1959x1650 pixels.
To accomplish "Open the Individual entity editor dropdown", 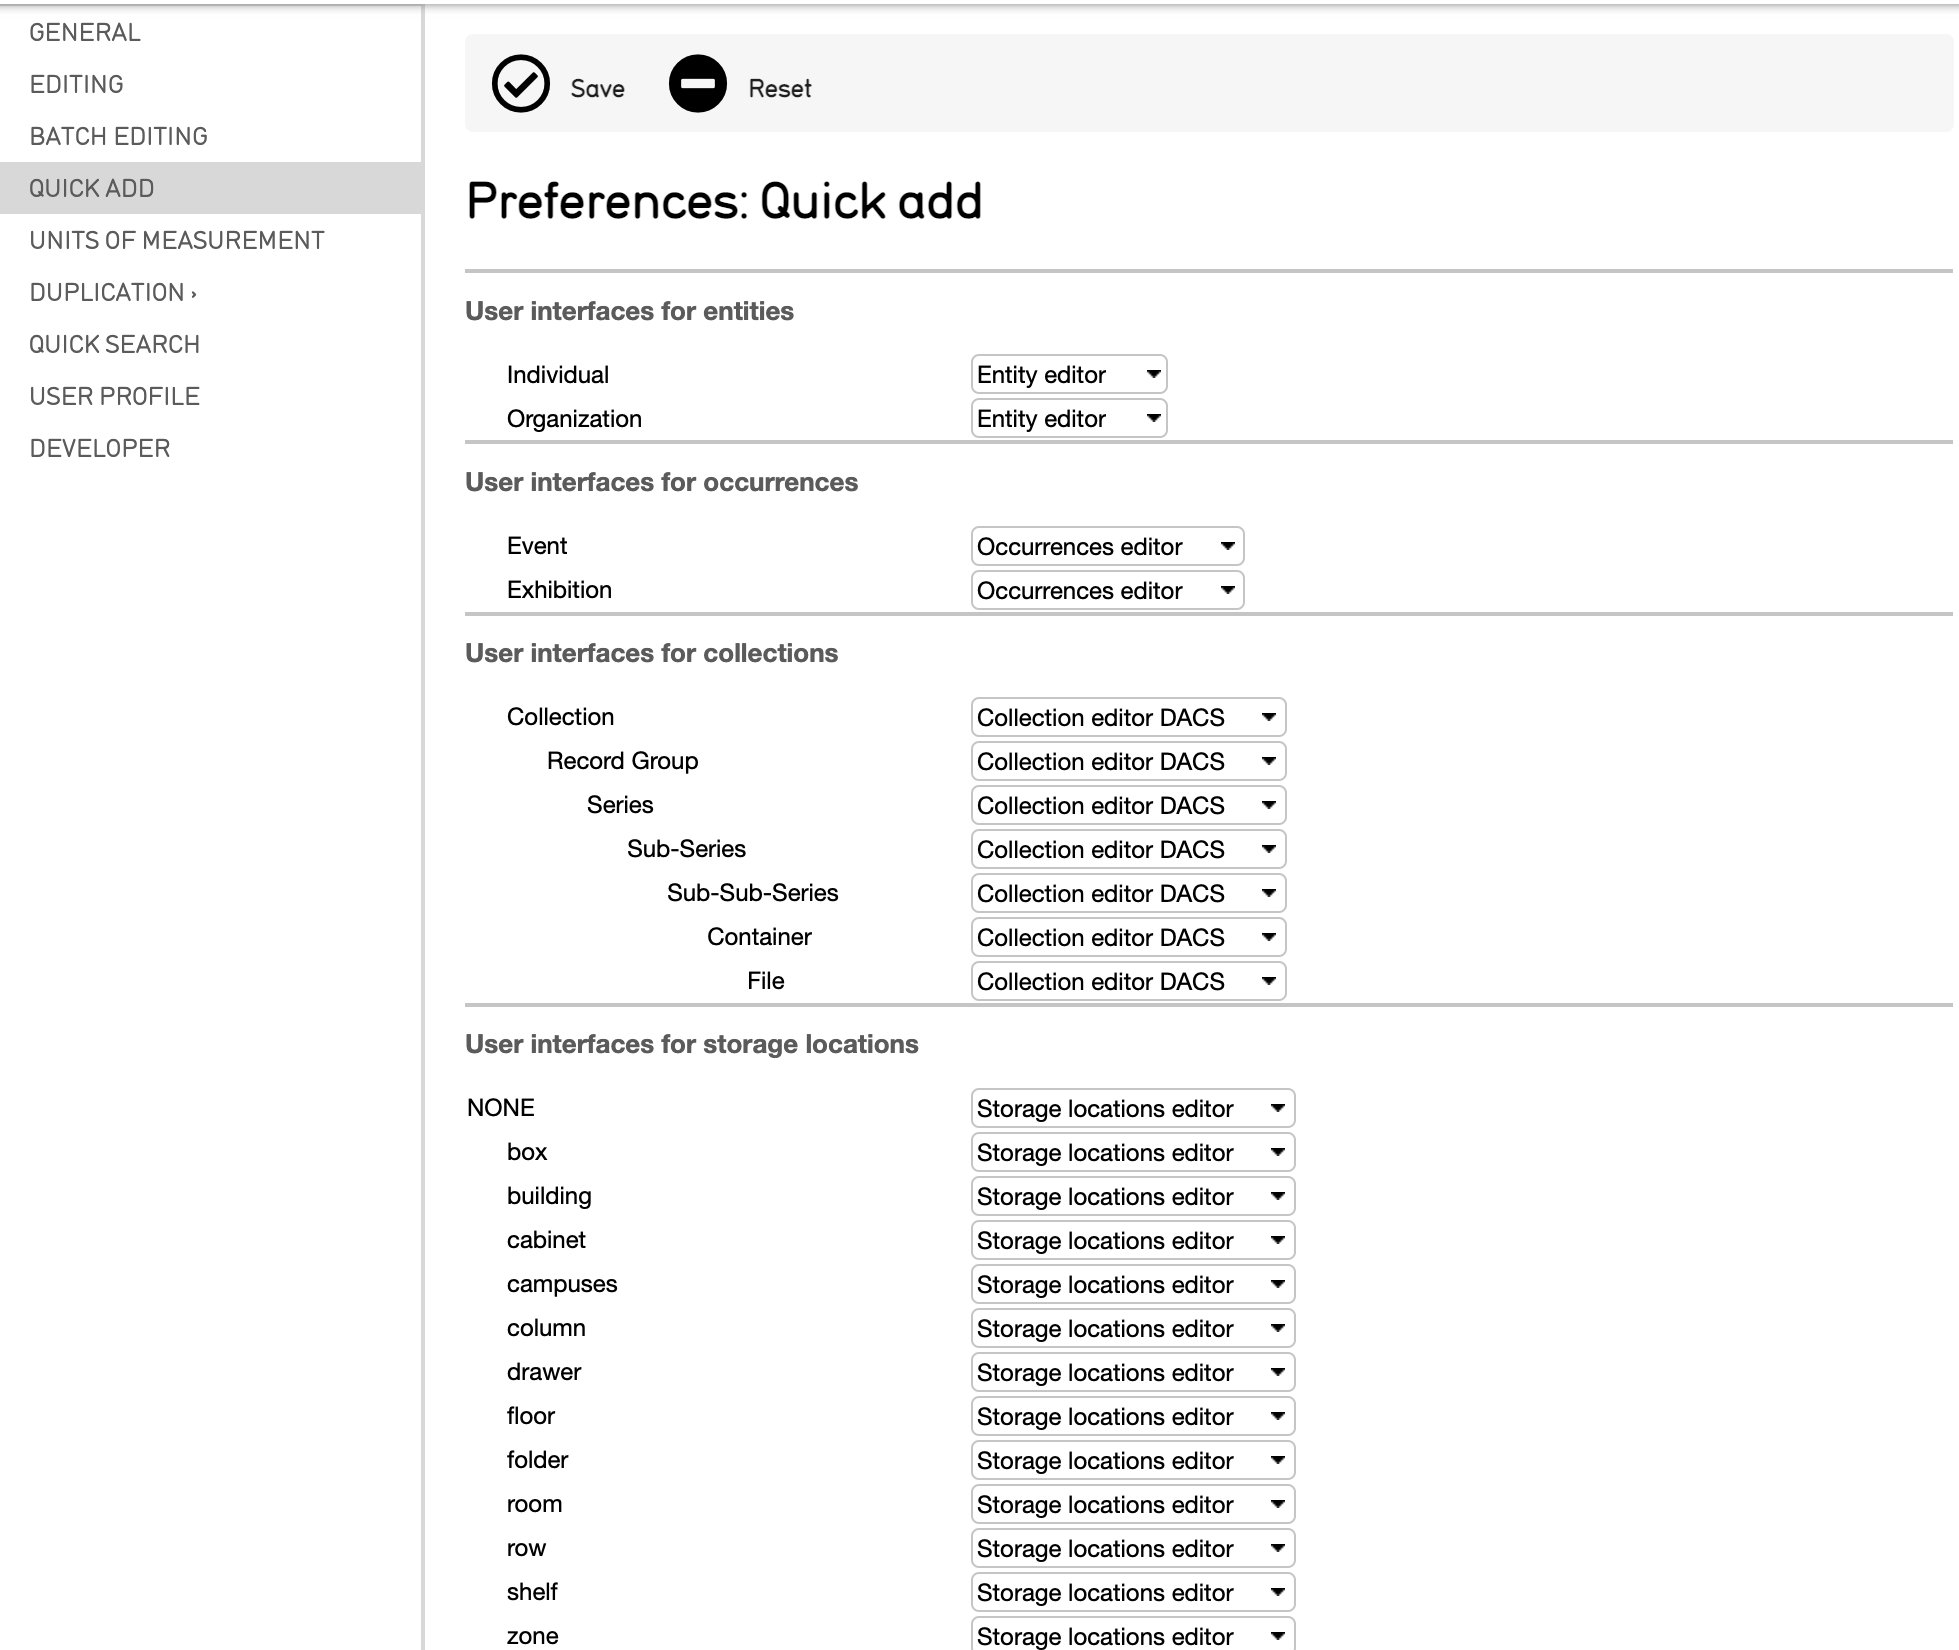I will pyautogui.click(x=1068, y=375).
